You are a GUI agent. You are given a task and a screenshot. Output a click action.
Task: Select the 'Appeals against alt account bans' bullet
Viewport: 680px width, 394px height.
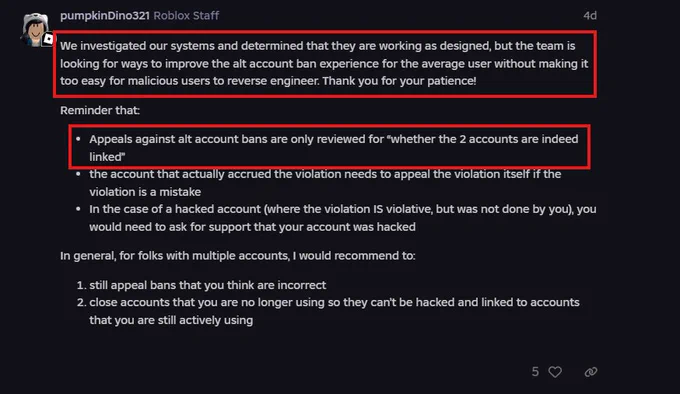click(333, 148)
